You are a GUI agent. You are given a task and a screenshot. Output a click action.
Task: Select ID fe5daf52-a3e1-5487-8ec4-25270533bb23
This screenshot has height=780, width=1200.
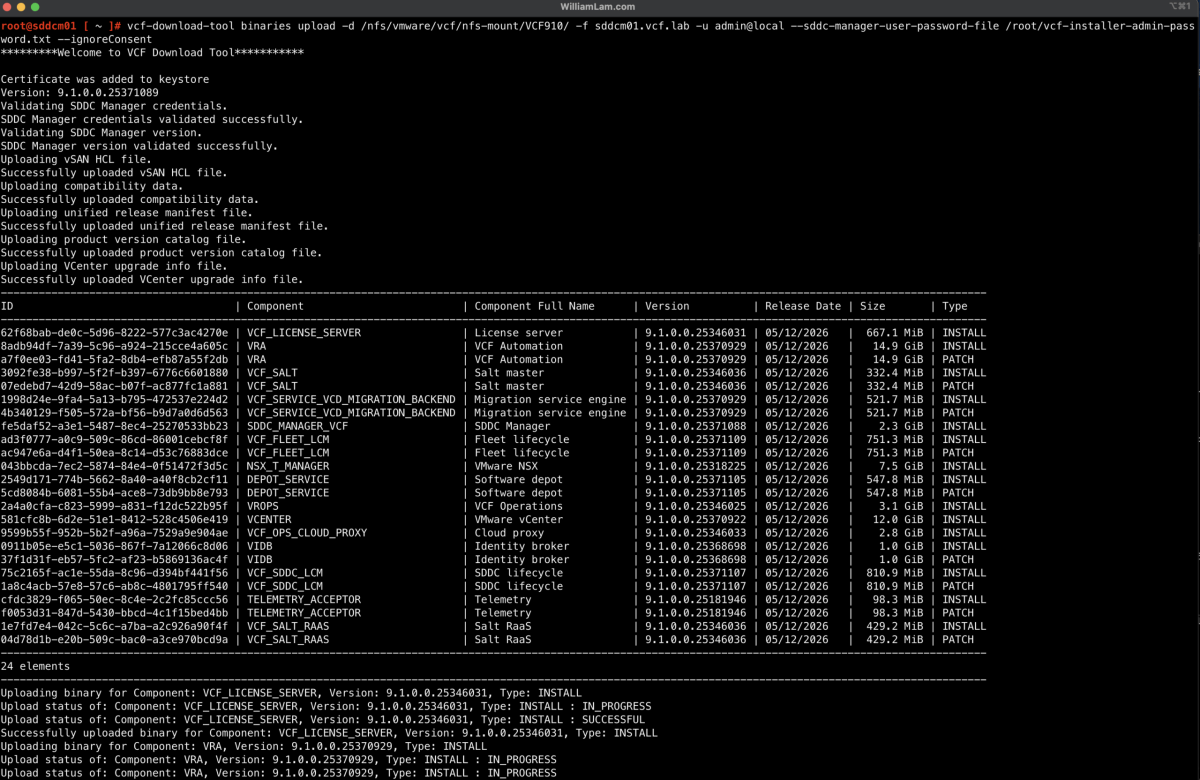pyautogui.click(x=114, y=426)
